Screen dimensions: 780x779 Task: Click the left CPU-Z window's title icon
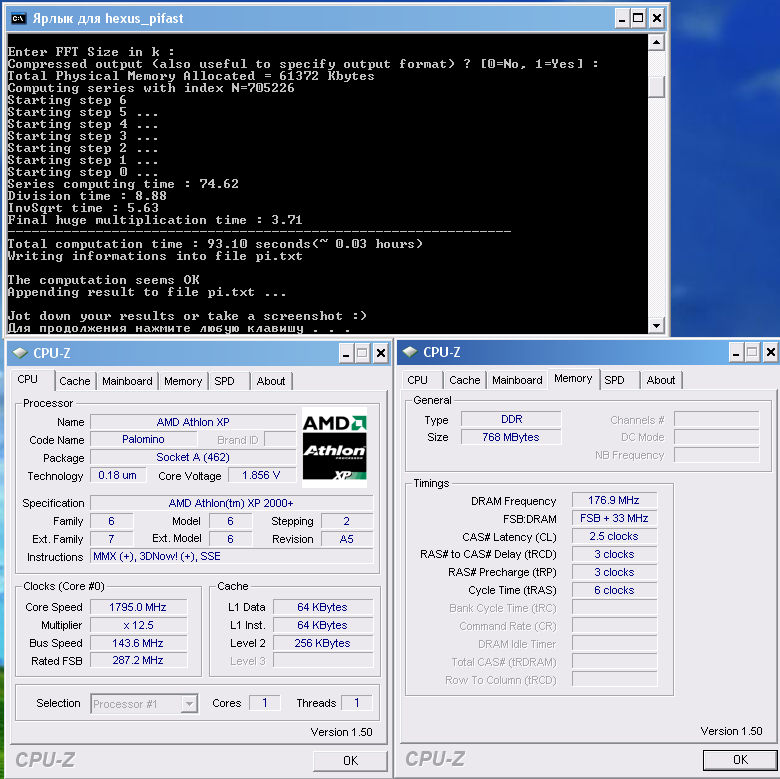(20, 353)
